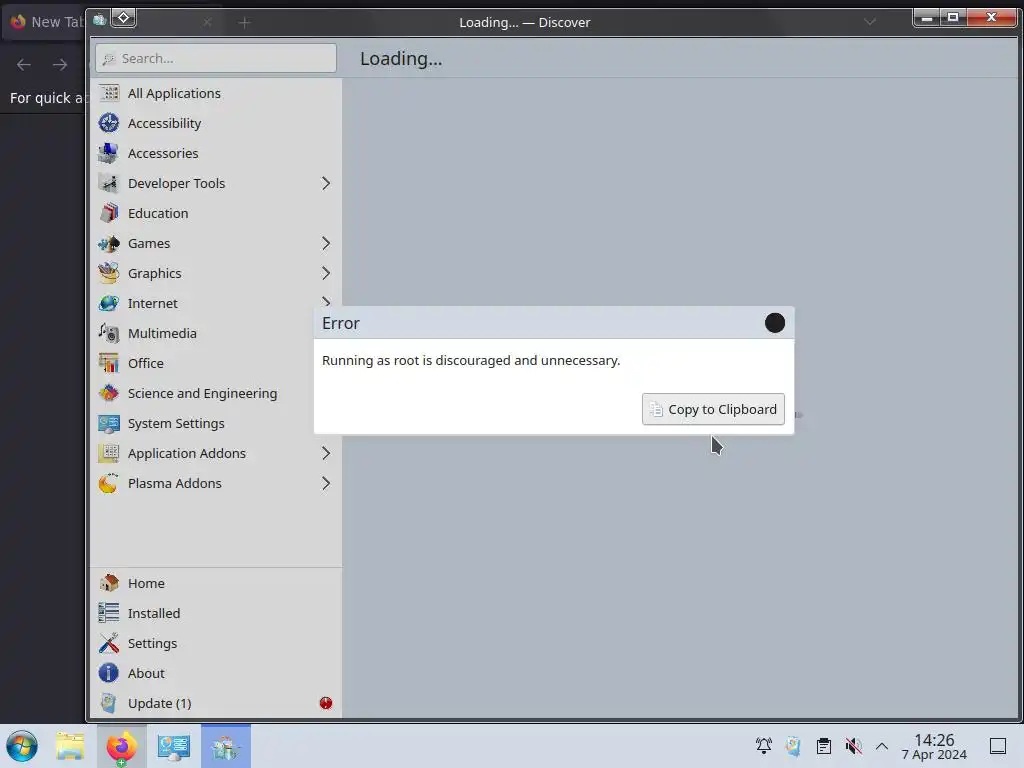Go to Home page in Discover
1024x768 pixels.
click(216, 583)
